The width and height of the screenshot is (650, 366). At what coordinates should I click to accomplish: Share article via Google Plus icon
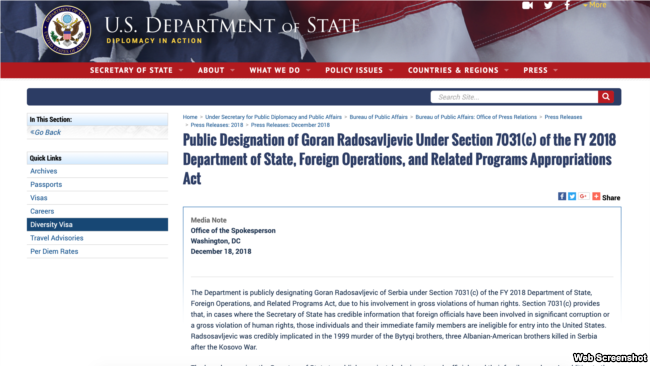click(x=584, y=196)
